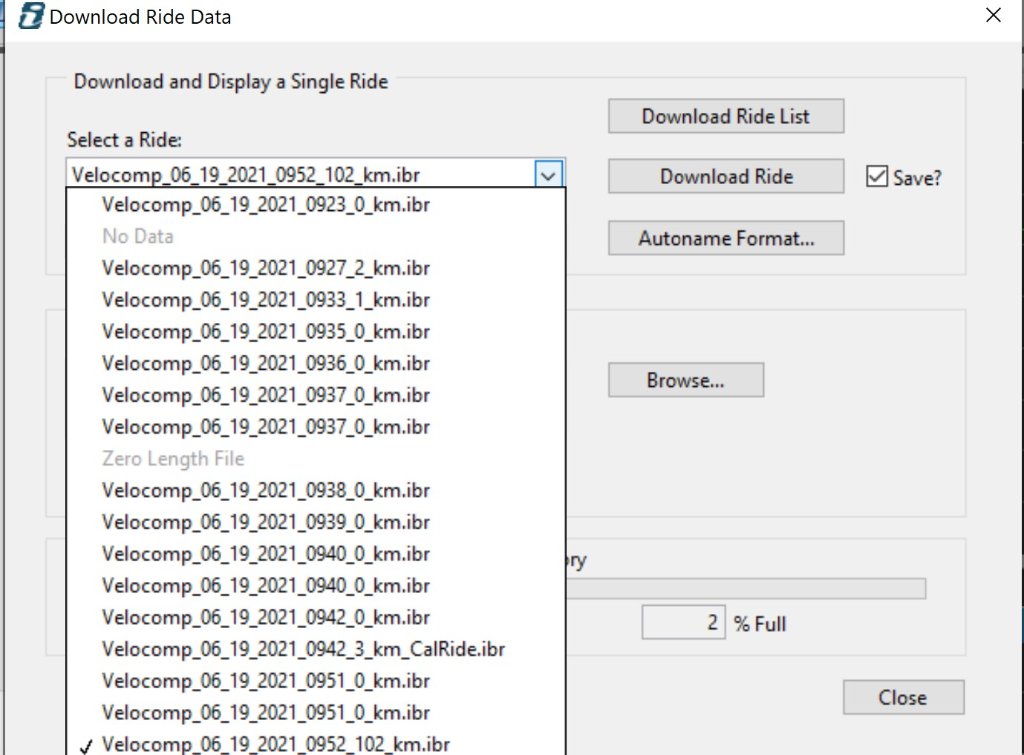Viewport: 1024px width, 755px height.
Task: Select ride Velocomp_06_19_2021_0935_0_km.ibr
Action: pos(316,332)
